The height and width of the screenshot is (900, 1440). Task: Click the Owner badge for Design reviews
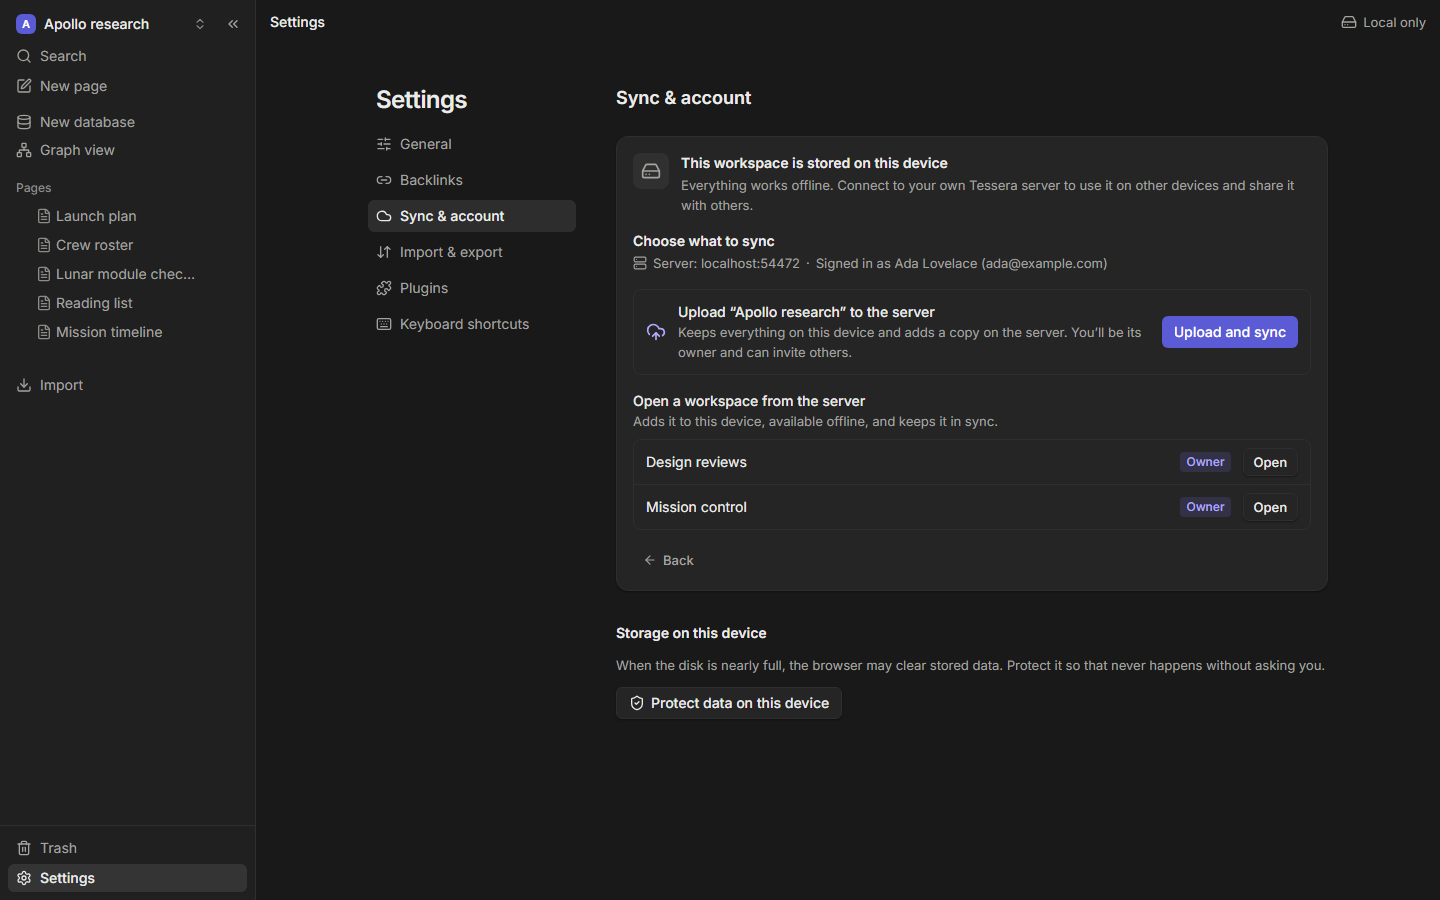coord(1205,462)
